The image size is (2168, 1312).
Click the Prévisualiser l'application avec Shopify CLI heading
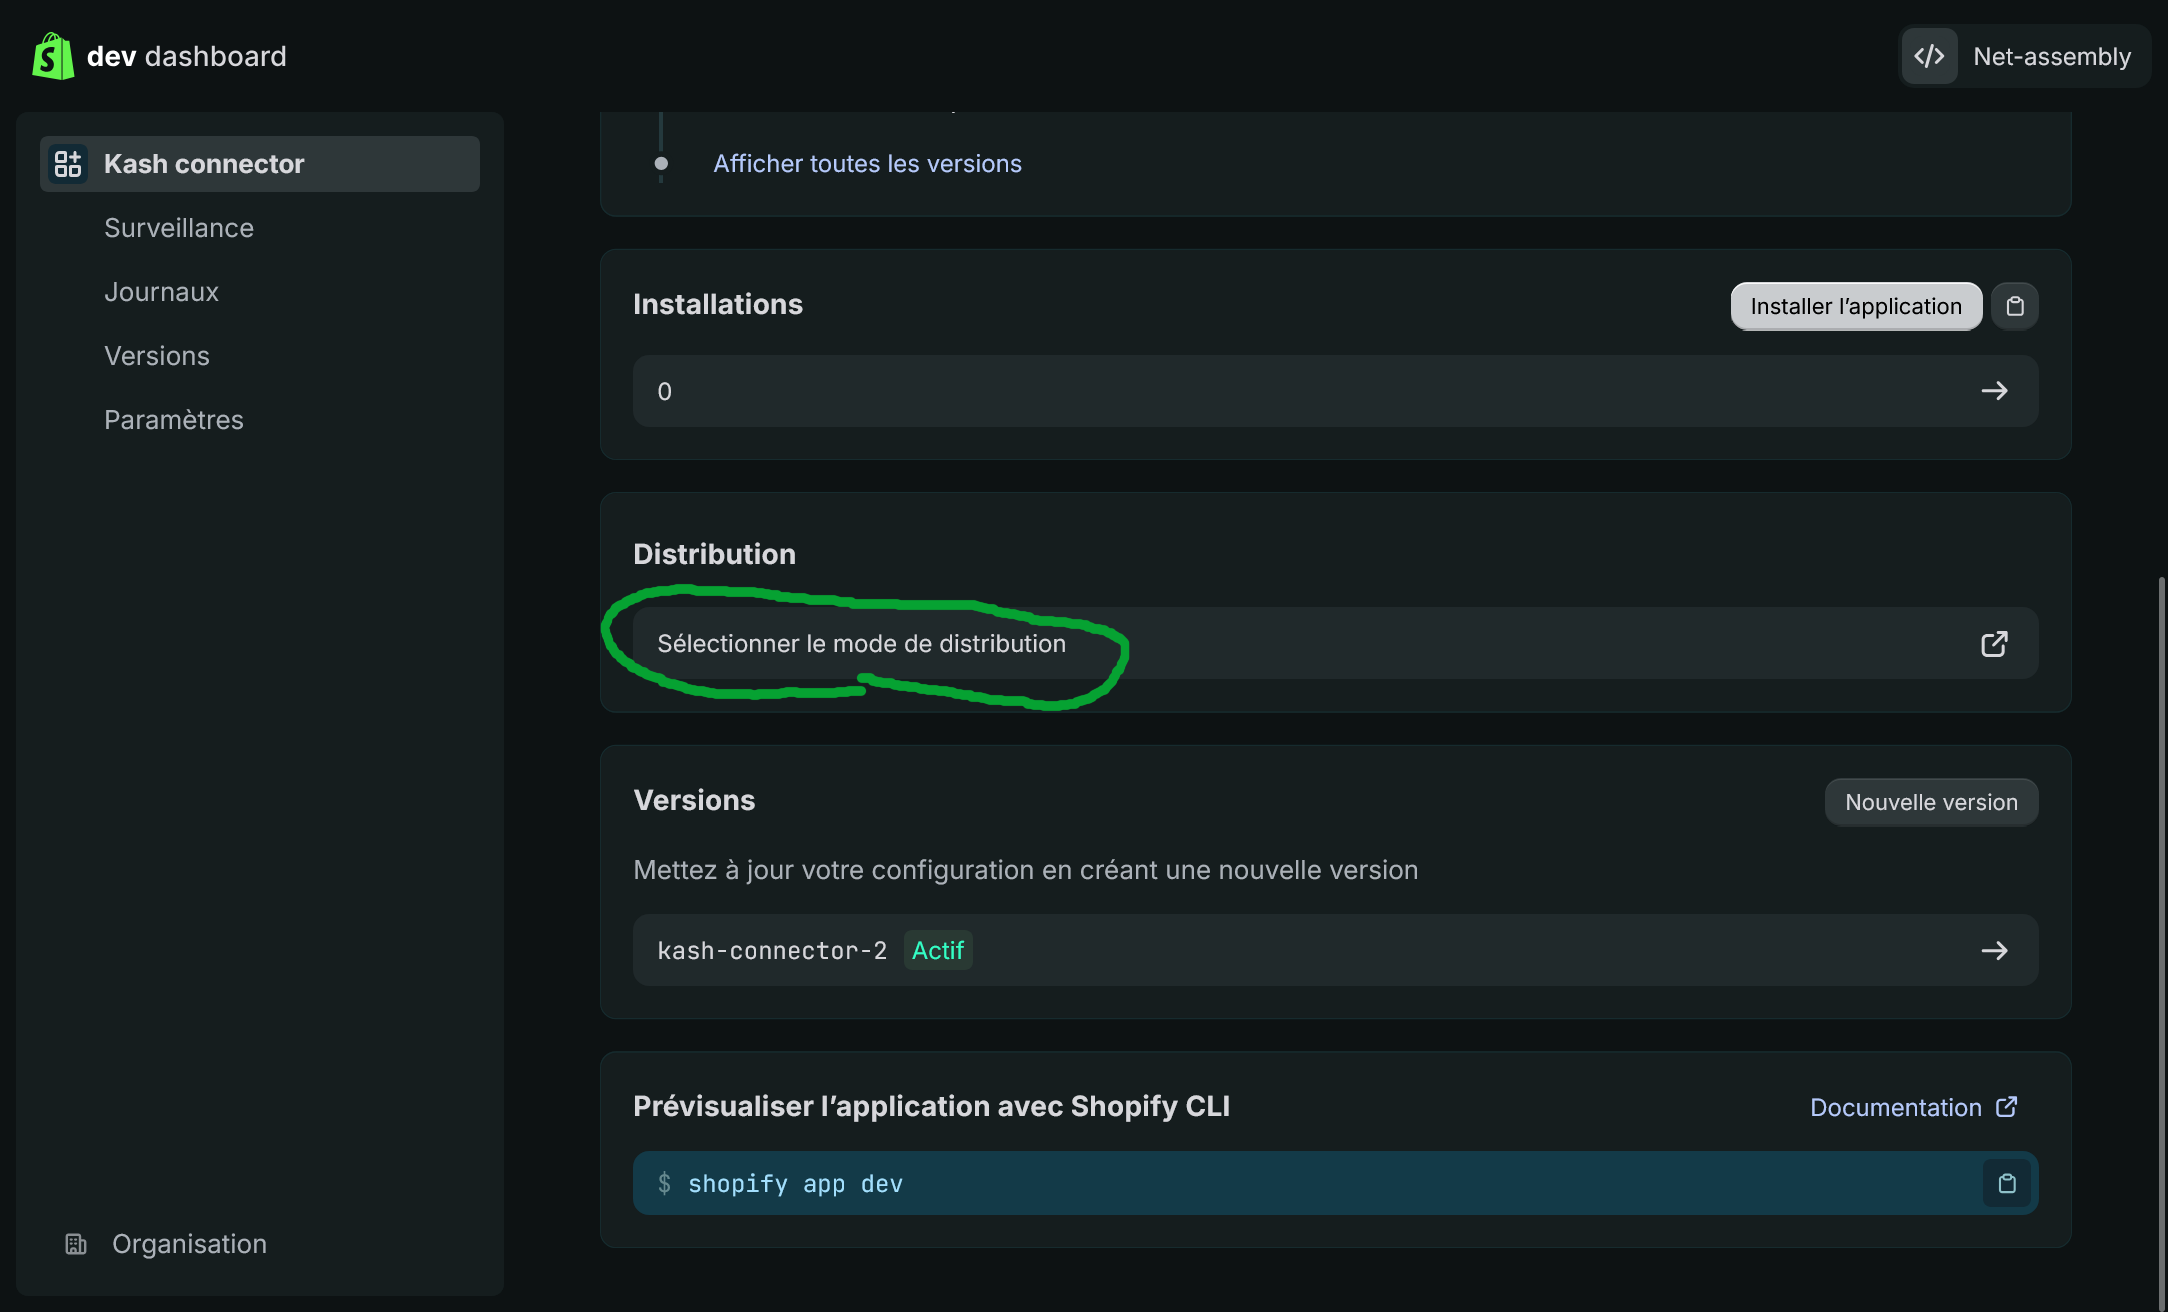pos(931,1106)
